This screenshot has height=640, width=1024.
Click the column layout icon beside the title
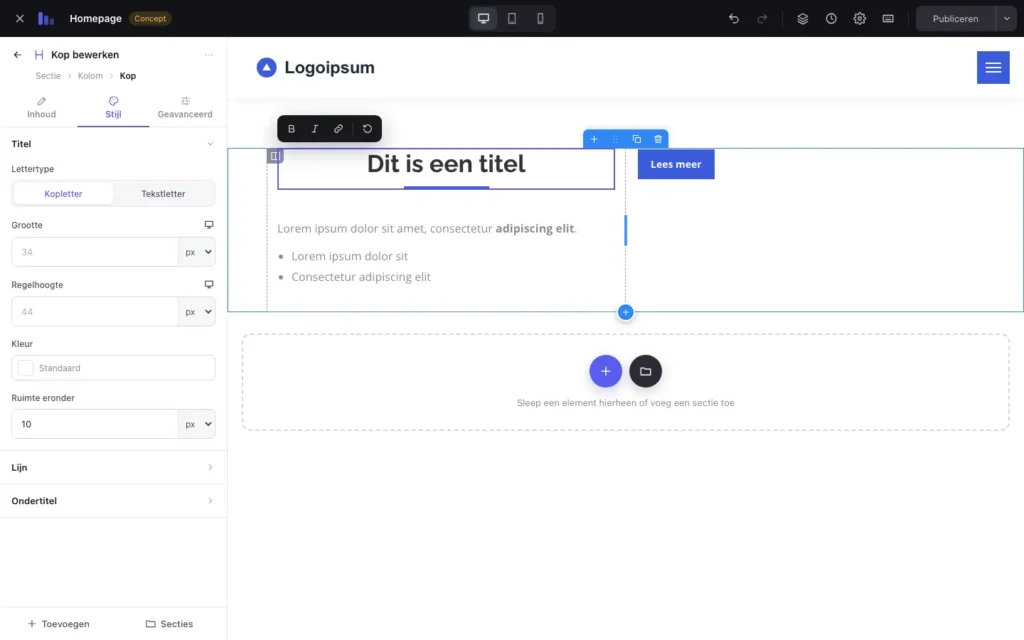pos(275,156)
